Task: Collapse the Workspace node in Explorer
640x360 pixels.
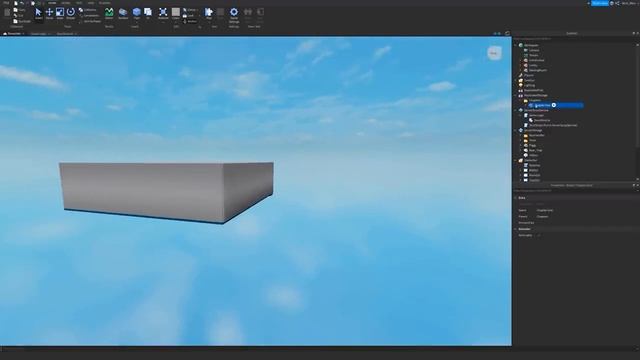Action: click(516, 45)
